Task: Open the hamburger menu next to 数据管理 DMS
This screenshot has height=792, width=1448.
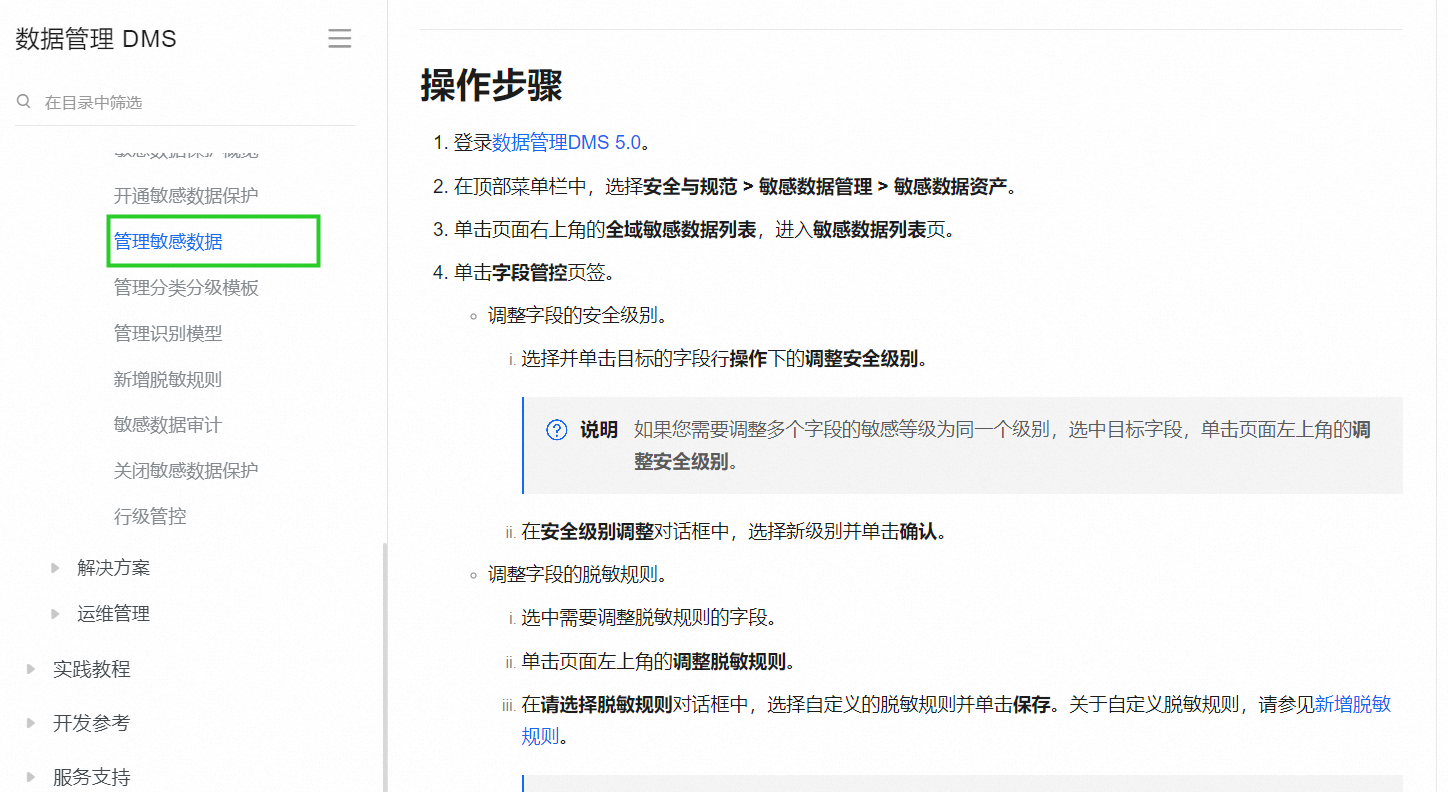Action: (x=340, y=39)
